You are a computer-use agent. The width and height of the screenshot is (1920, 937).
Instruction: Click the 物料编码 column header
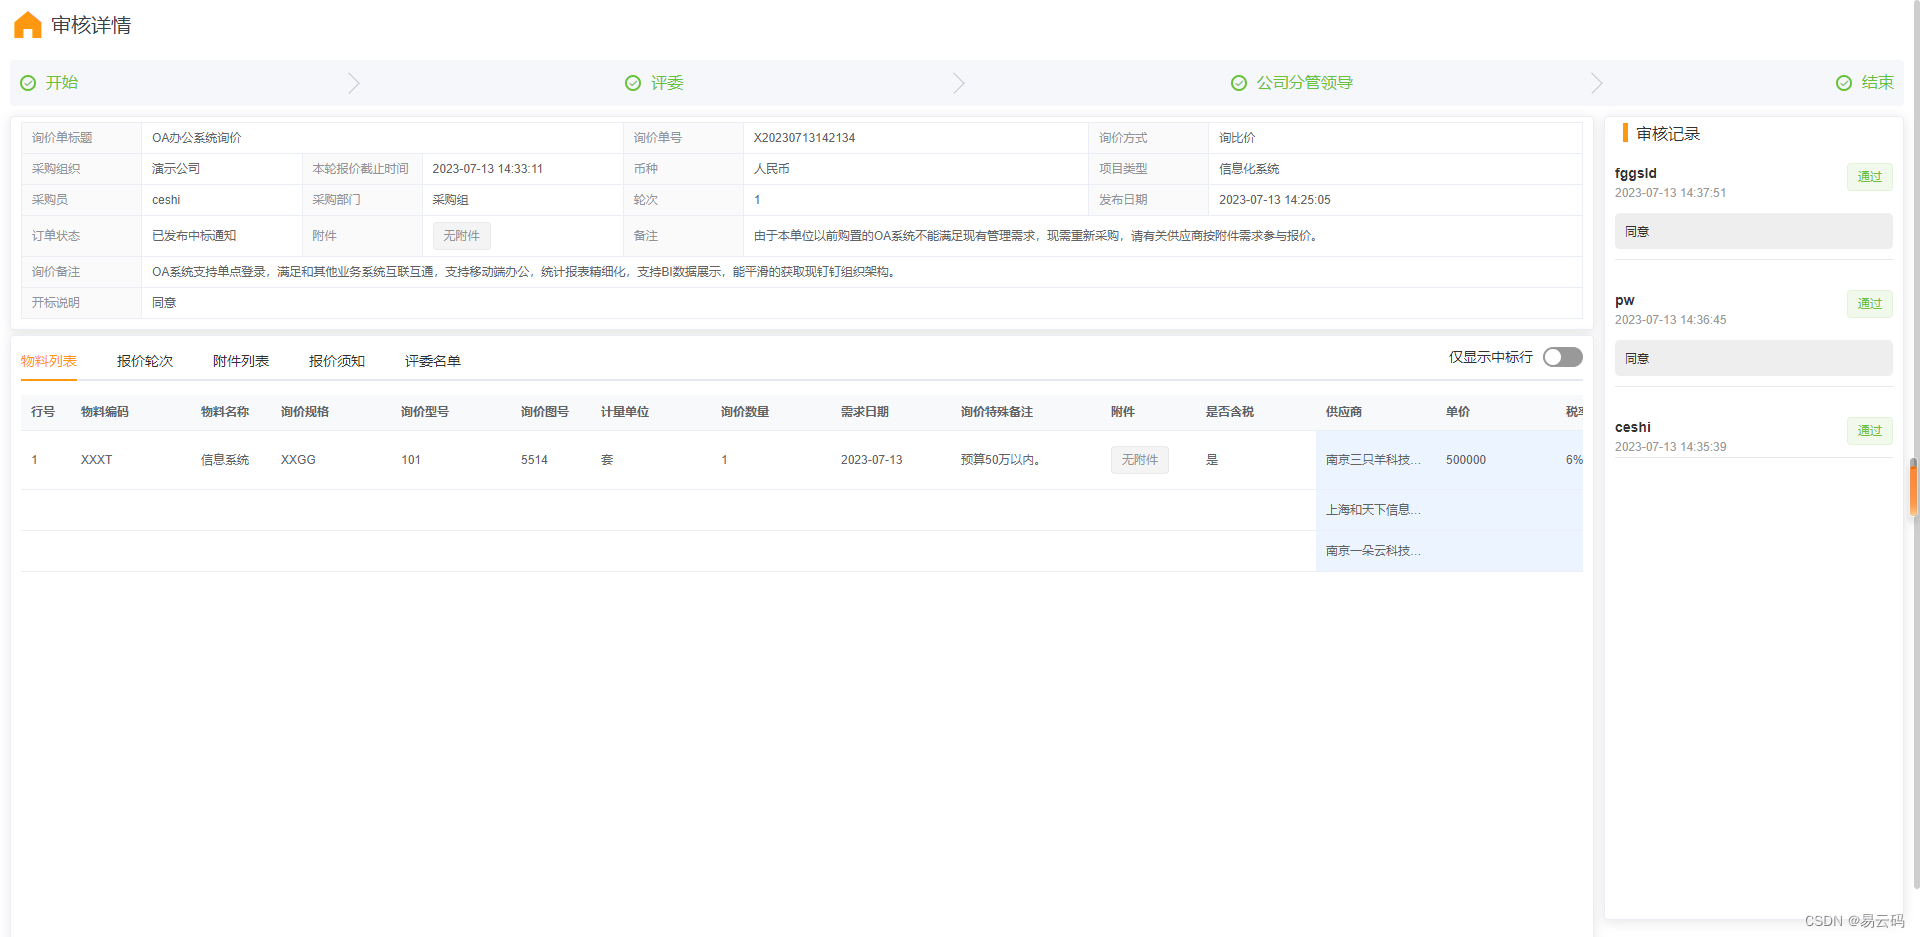click(105, 412)
